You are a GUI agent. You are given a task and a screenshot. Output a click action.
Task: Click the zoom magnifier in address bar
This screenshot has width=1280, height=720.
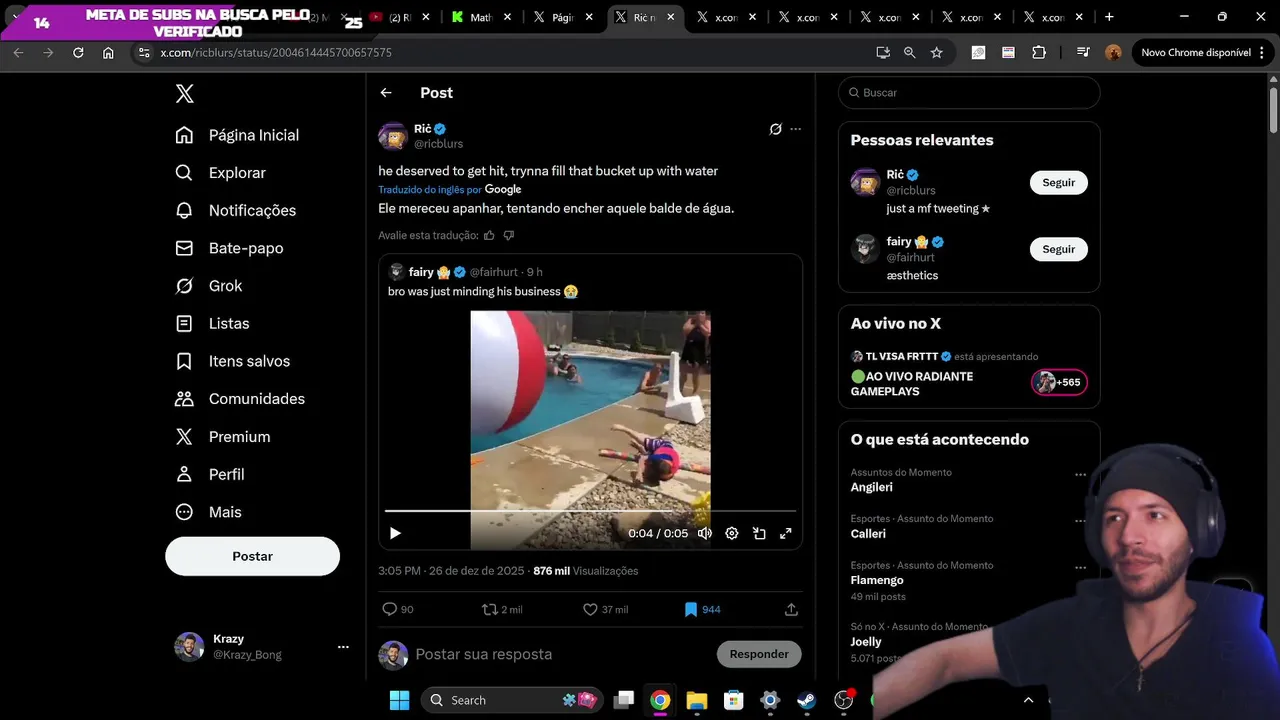[x=909, y=53]
